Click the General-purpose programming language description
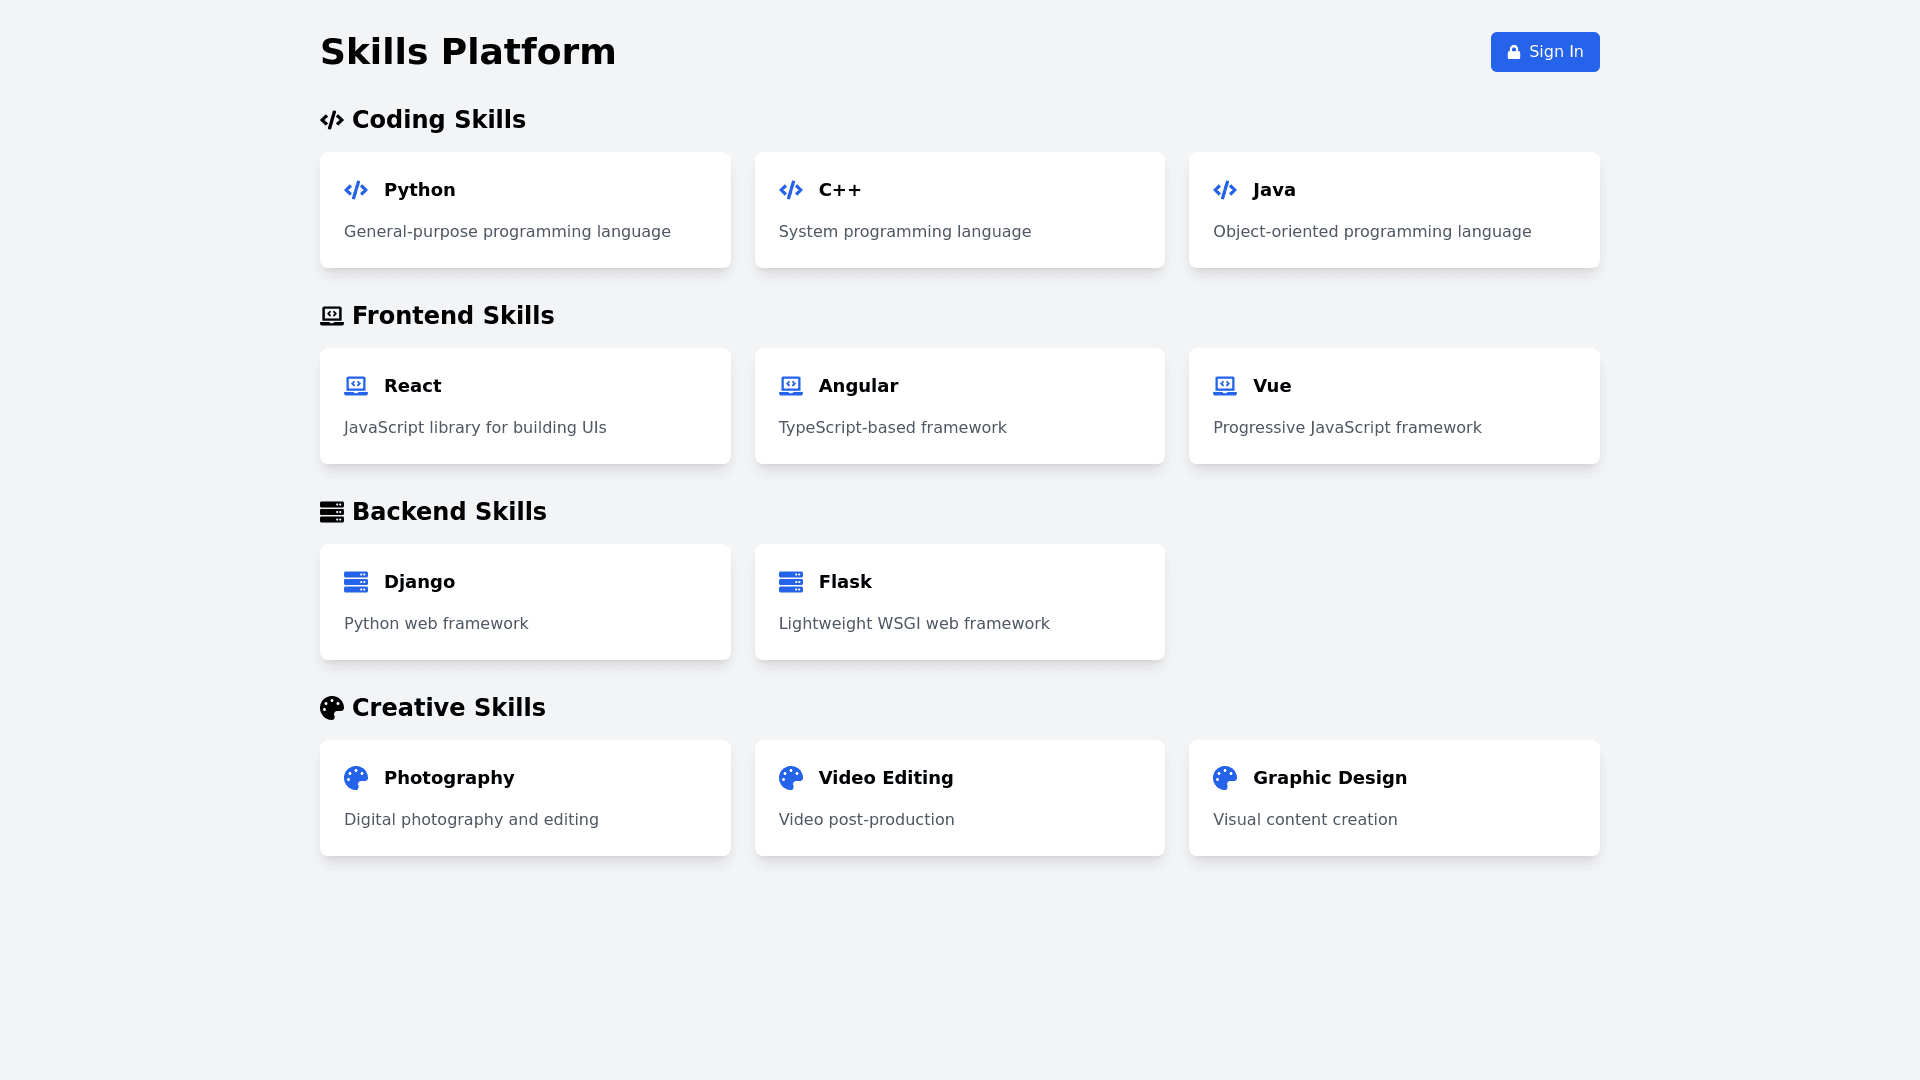1920x1080 pixels. 507,232
